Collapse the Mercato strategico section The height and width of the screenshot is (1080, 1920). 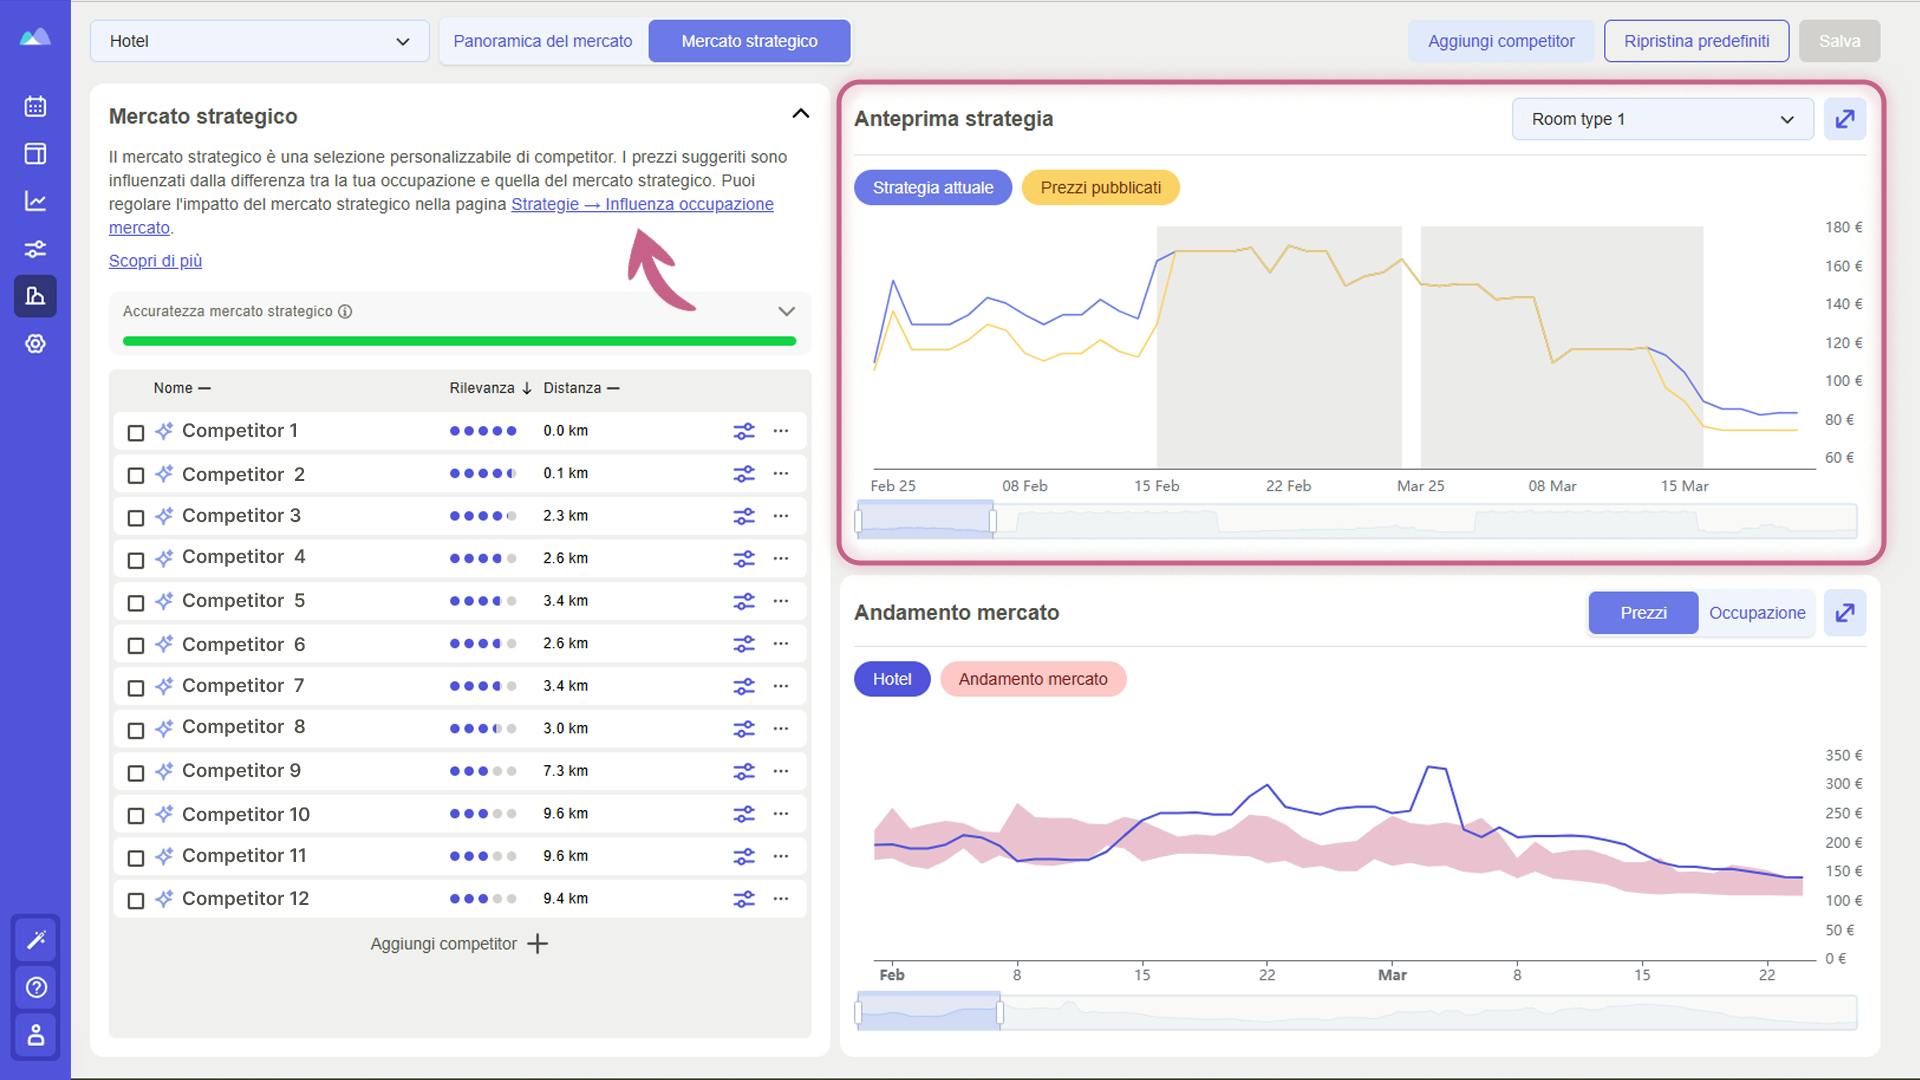tap(800, 113)
